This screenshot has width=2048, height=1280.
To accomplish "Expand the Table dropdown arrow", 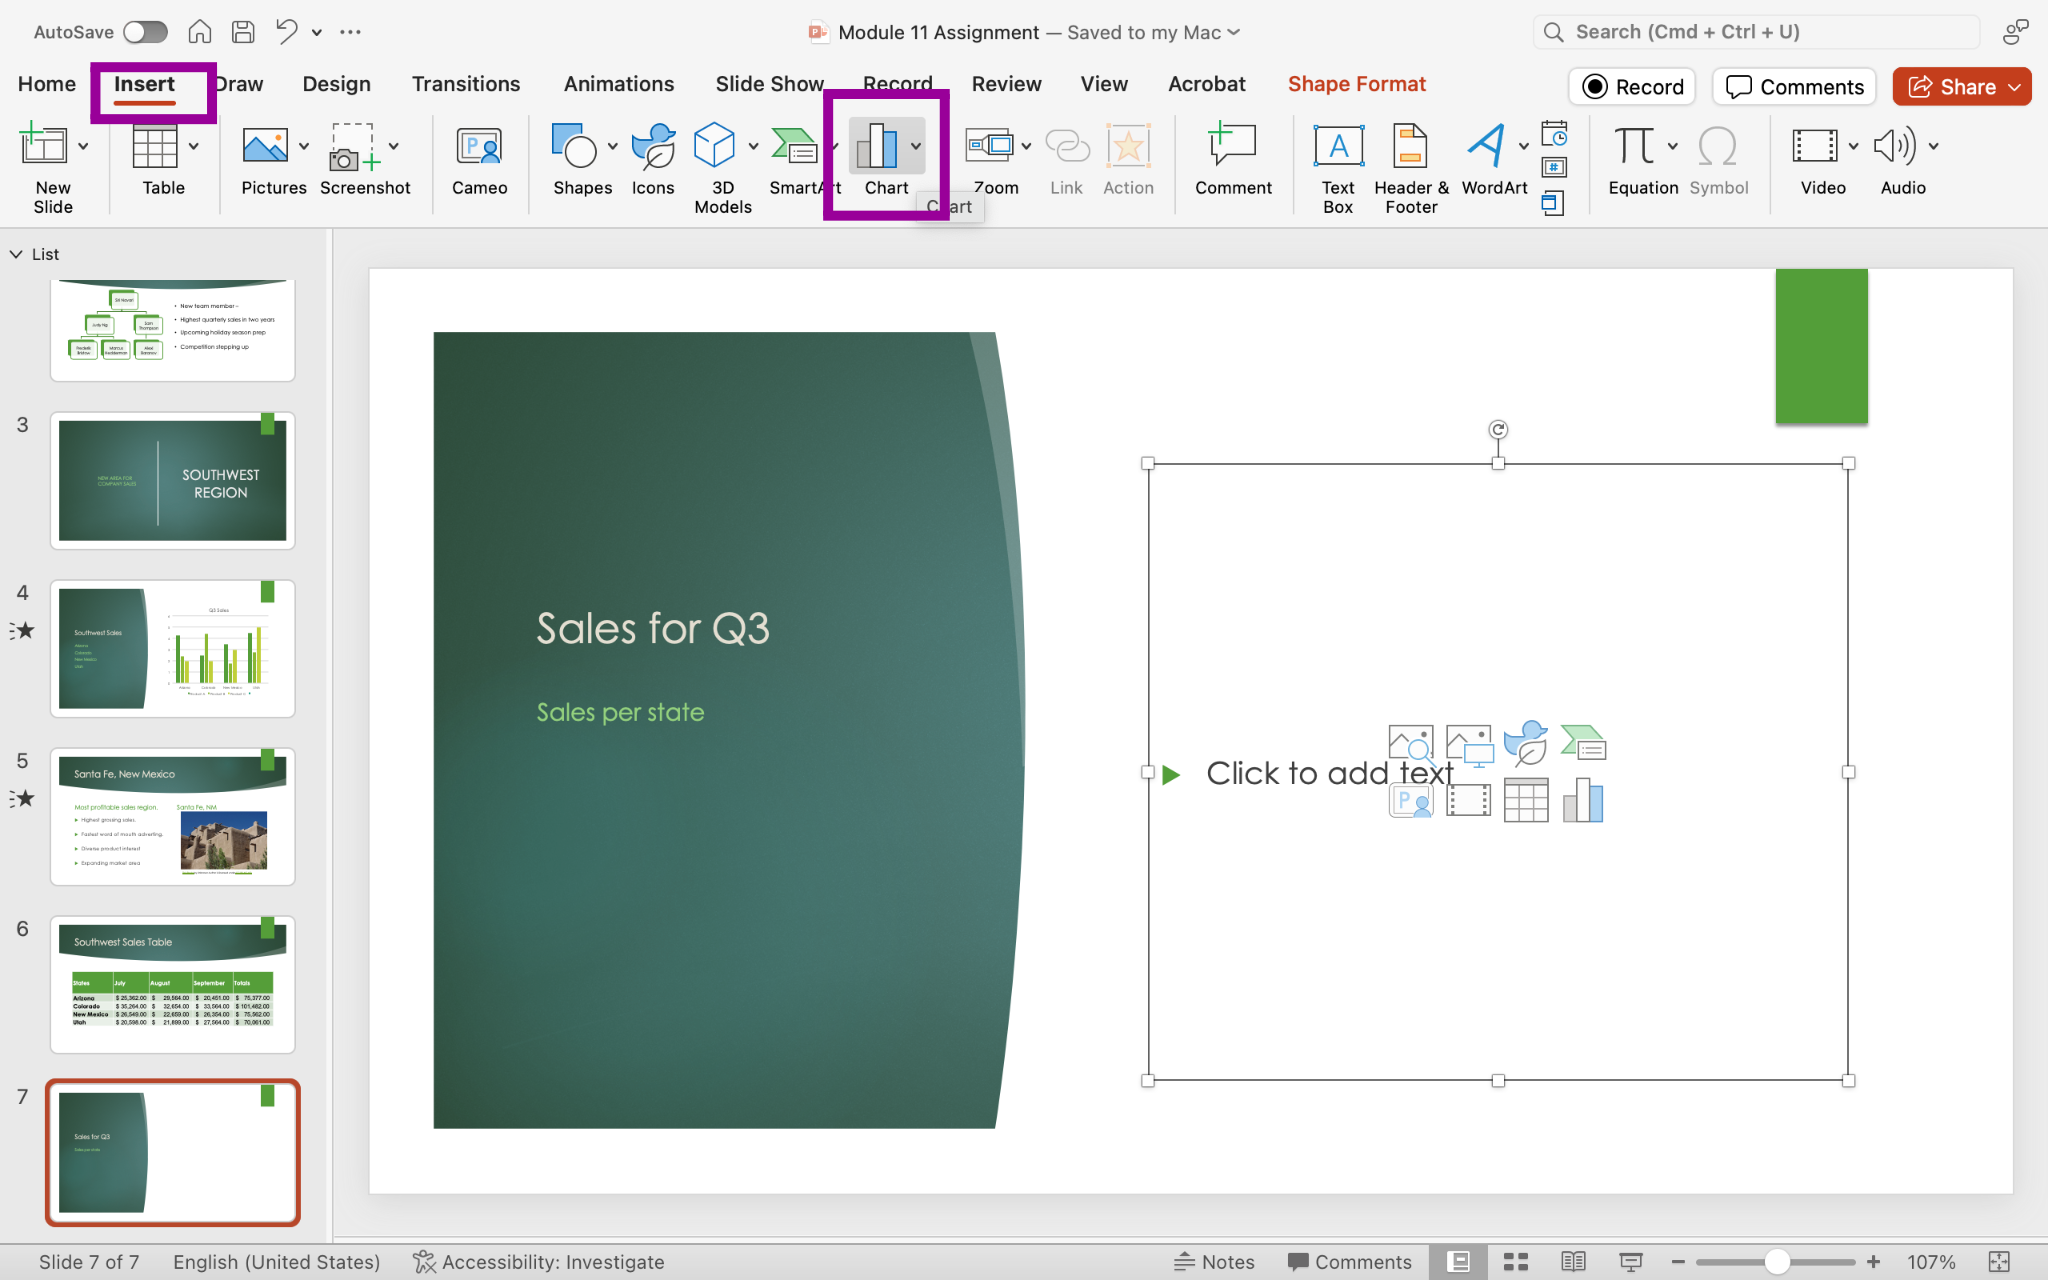I will coord(194,147).
